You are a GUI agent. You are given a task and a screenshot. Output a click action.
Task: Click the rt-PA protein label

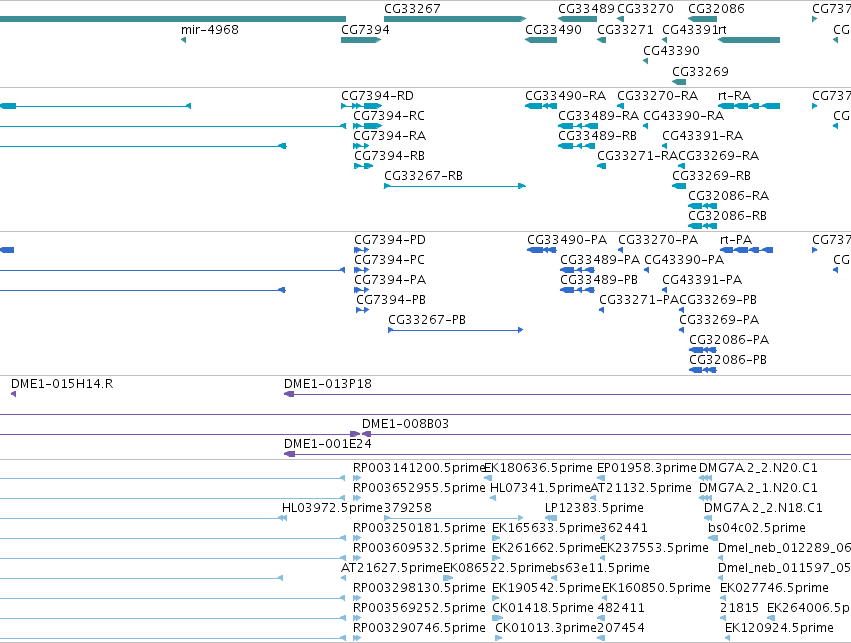tap(736, 240)
